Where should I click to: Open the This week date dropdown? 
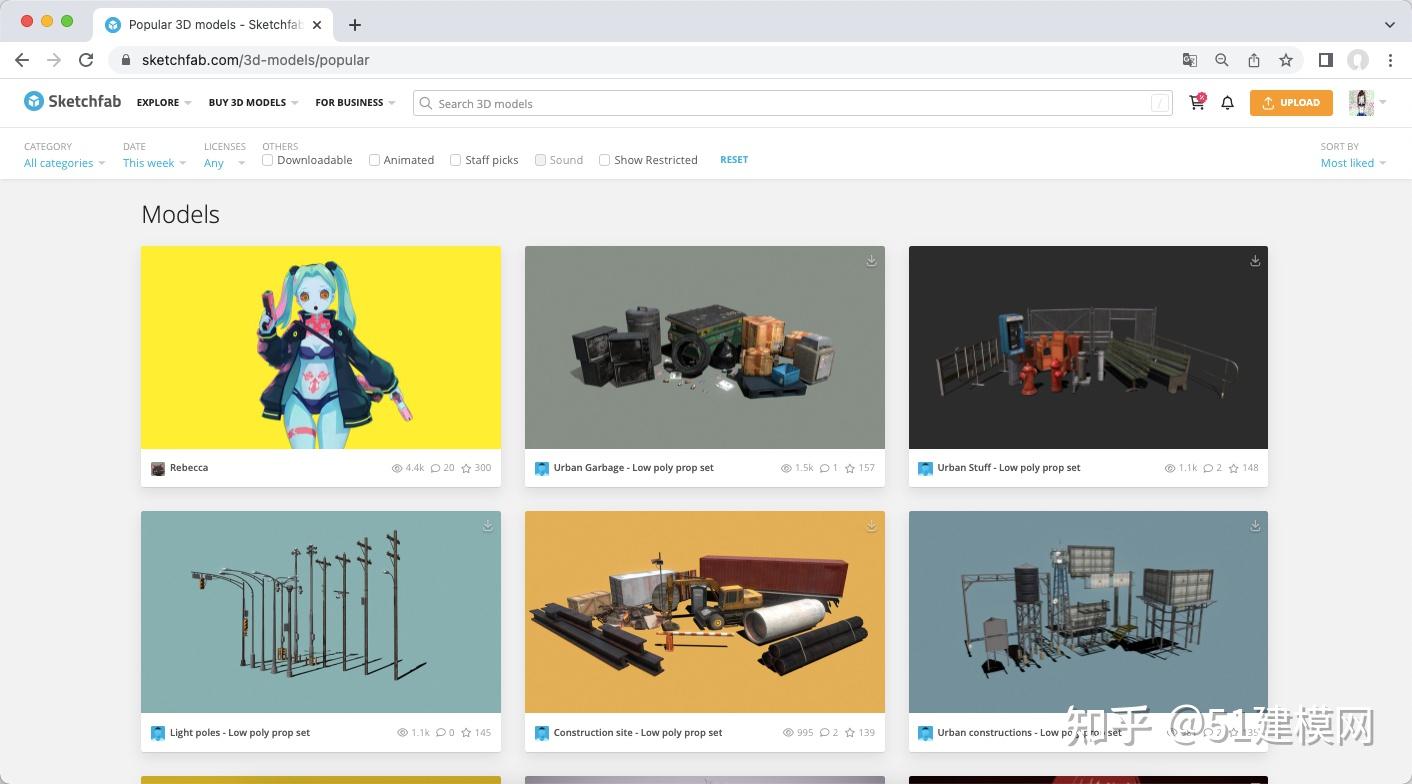pos(155,163)
